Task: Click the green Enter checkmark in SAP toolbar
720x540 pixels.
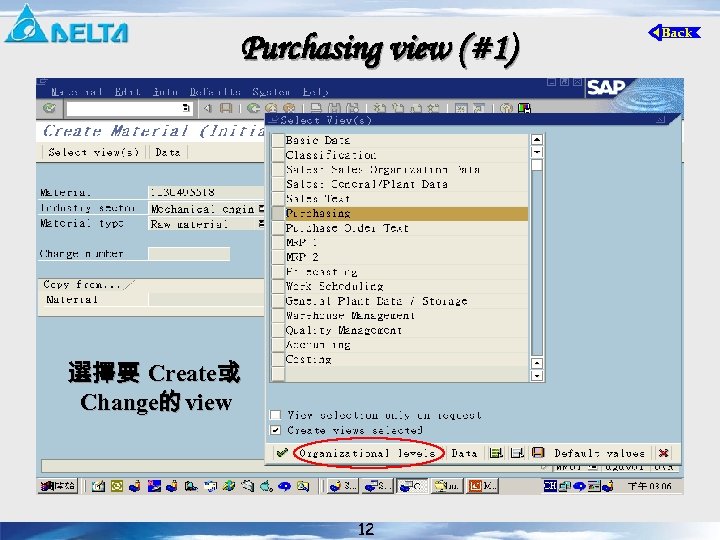Action: tap(49, 108)
